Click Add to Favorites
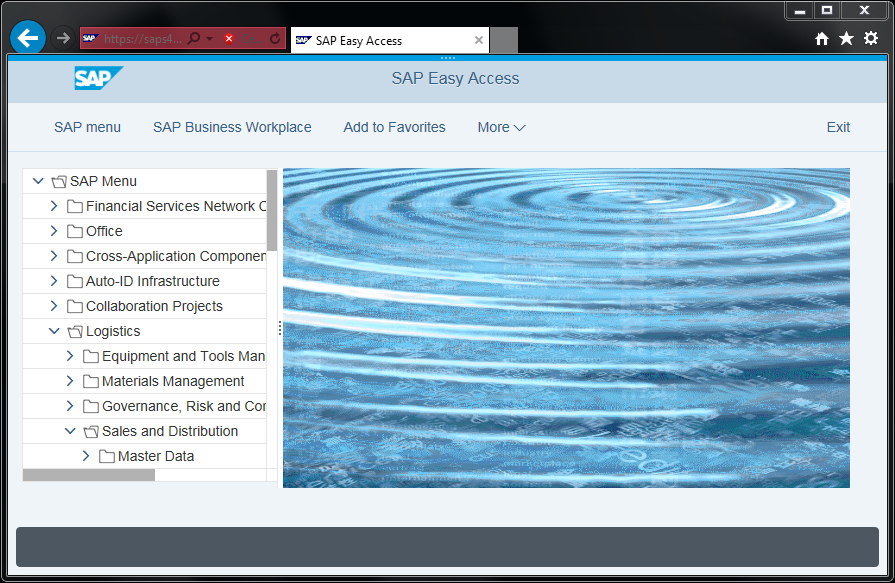Viewport: 895px width, 583px height. coord(394,127)
